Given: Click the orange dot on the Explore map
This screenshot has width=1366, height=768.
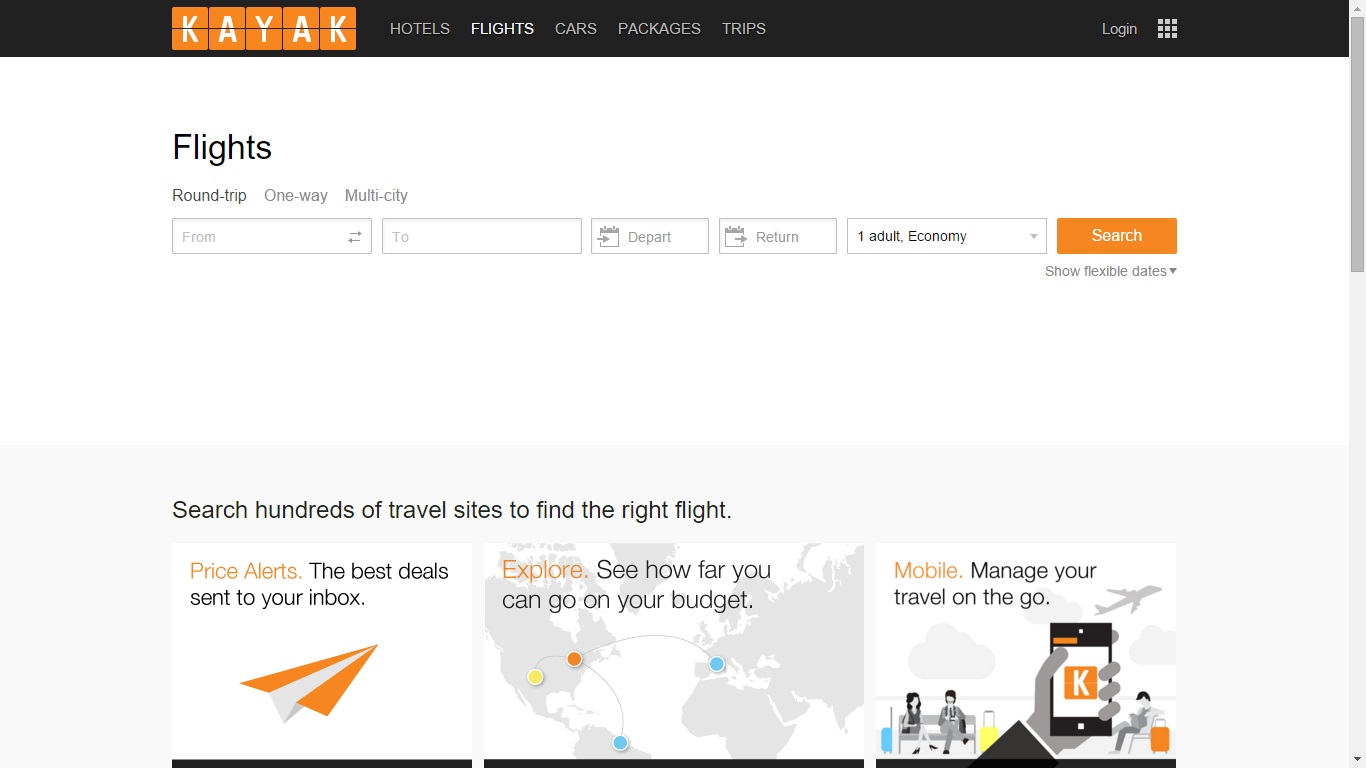Looking at the screenshot, I should (574, 659).
